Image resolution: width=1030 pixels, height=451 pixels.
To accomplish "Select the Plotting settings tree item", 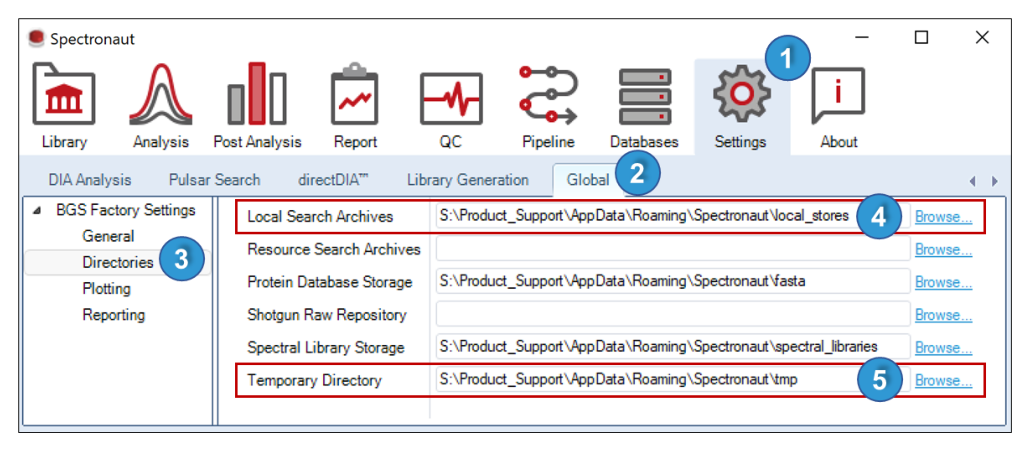I will pyautogui.click(x=106, y=289).
